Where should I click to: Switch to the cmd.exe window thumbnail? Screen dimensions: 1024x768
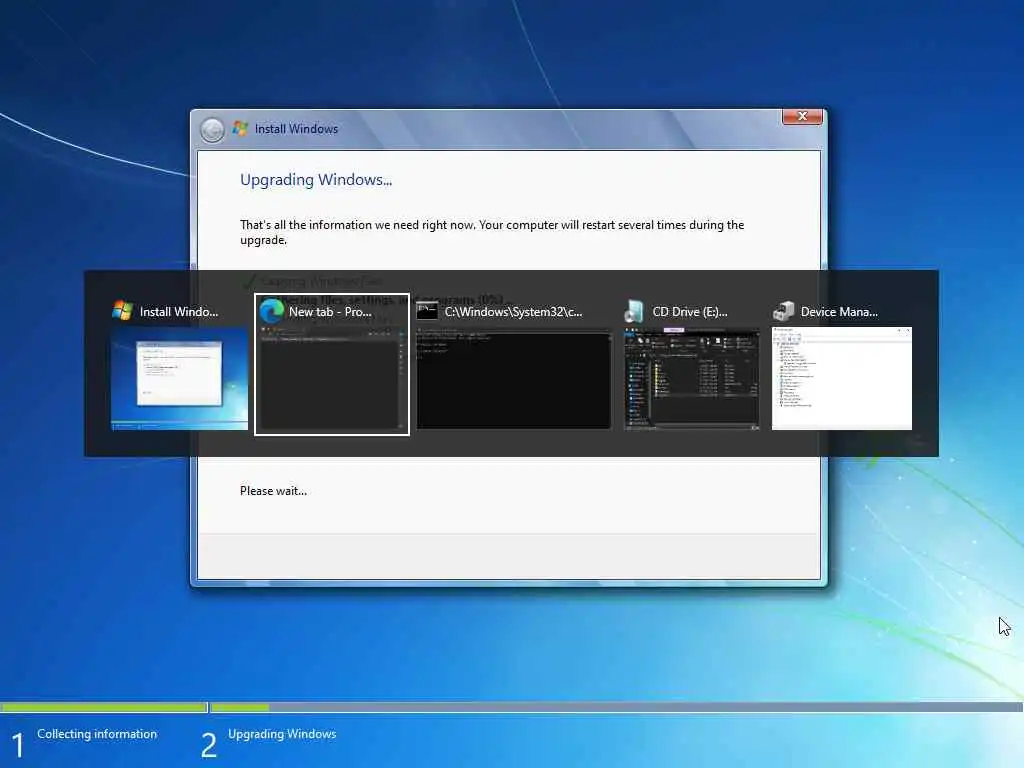click(x=514, y=379)
